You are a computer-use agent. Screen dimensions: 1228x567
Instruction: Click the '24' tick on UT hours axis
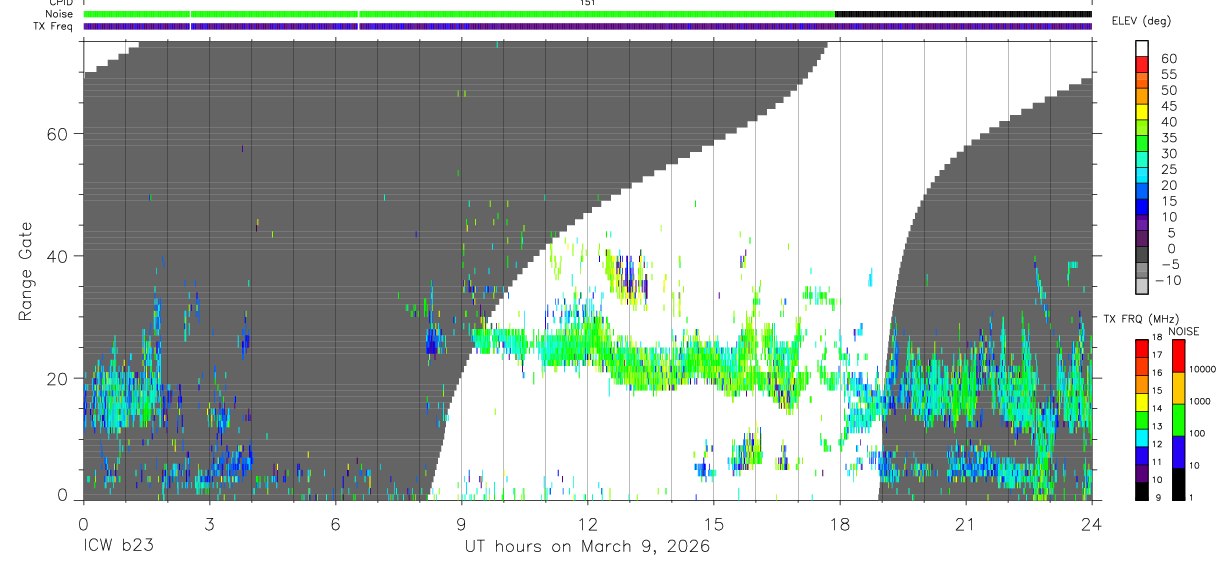click(x=1091, y=523)
